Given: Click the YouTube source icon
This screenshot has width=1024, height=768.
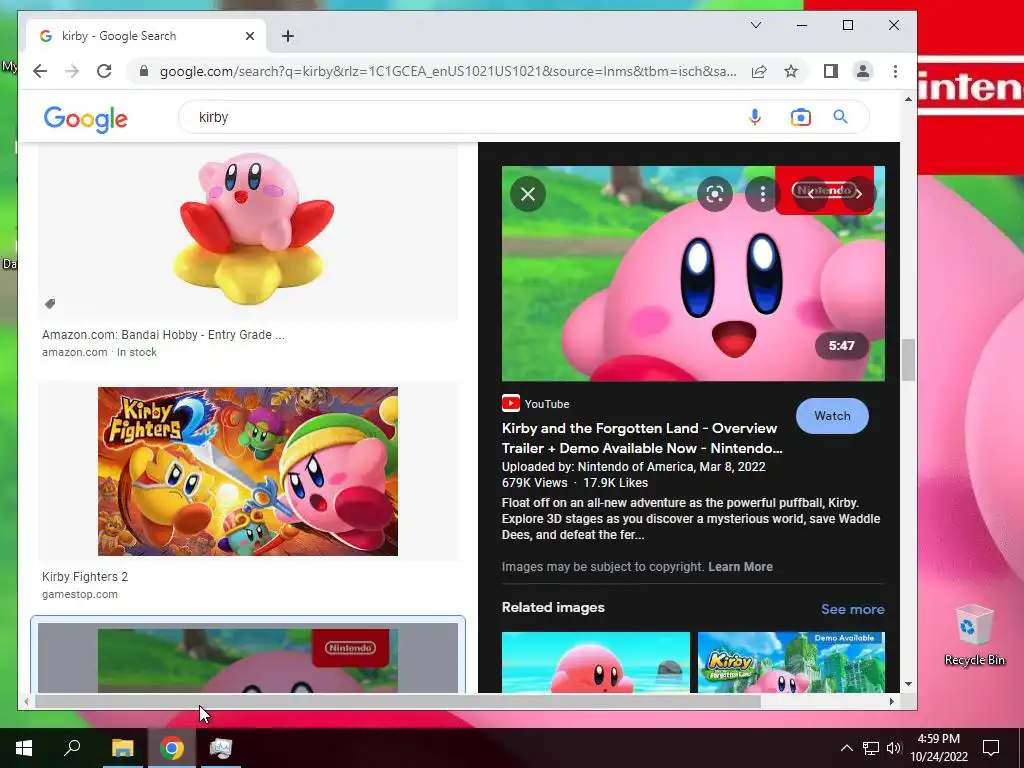Looking at the screenshot, I should pyautogui.click(x=511, y=404).
